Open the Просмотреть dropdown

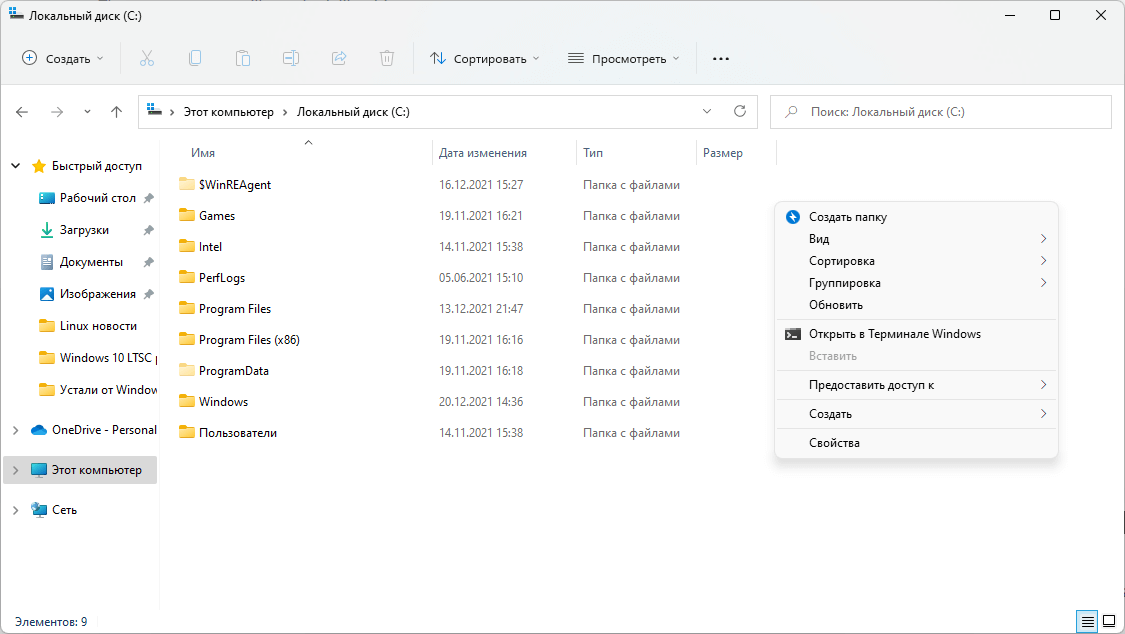click(x=623, y=59)
